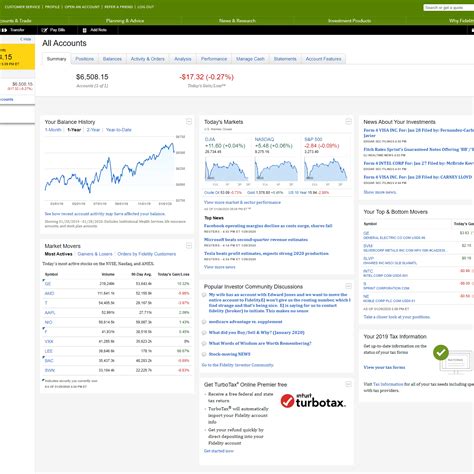
Task: Click View more news under Top News
Action: coord(219,267)
